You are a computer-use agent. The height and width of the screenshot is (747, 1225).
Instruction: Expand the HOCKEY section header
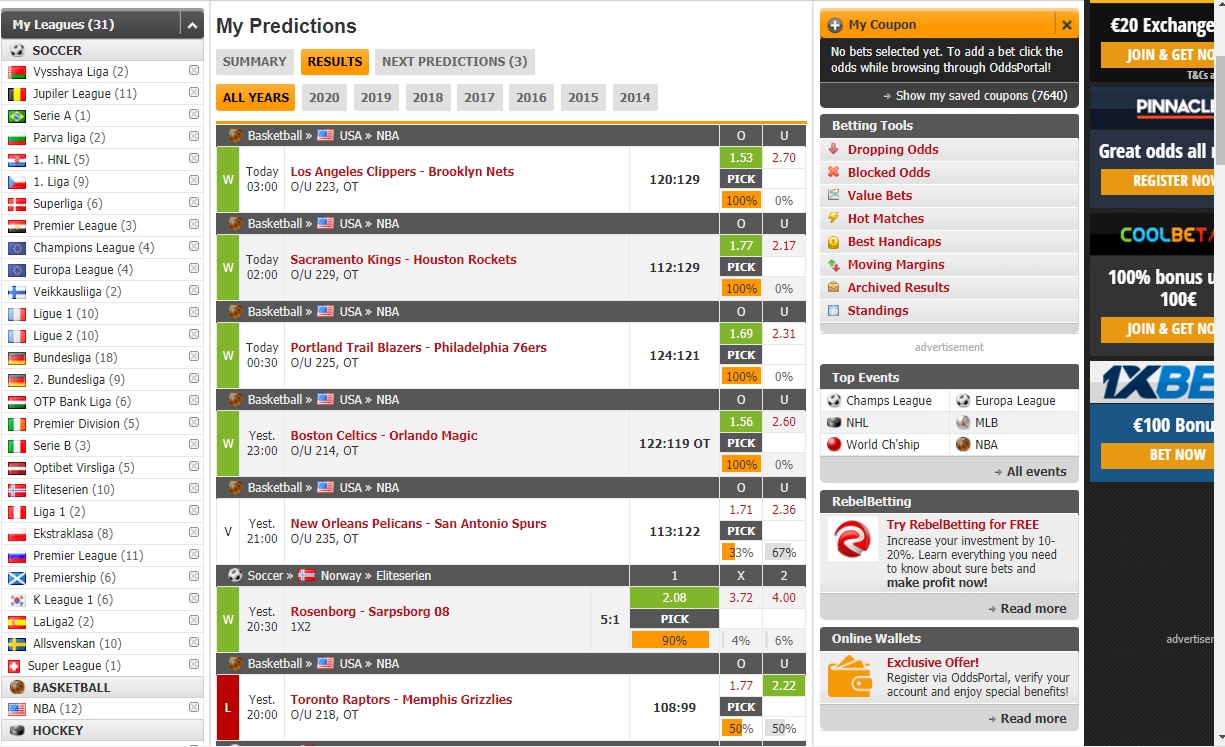[x=104, y=730]
